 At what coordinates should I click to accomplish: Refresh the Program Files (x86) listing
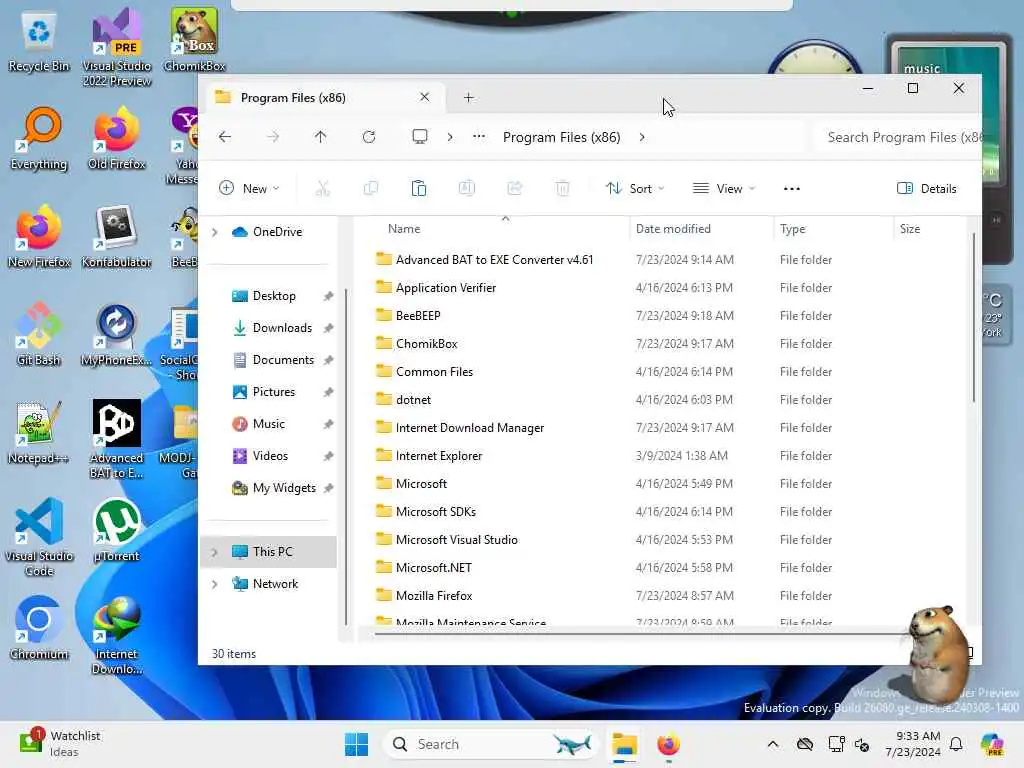(x=369, y=137)
